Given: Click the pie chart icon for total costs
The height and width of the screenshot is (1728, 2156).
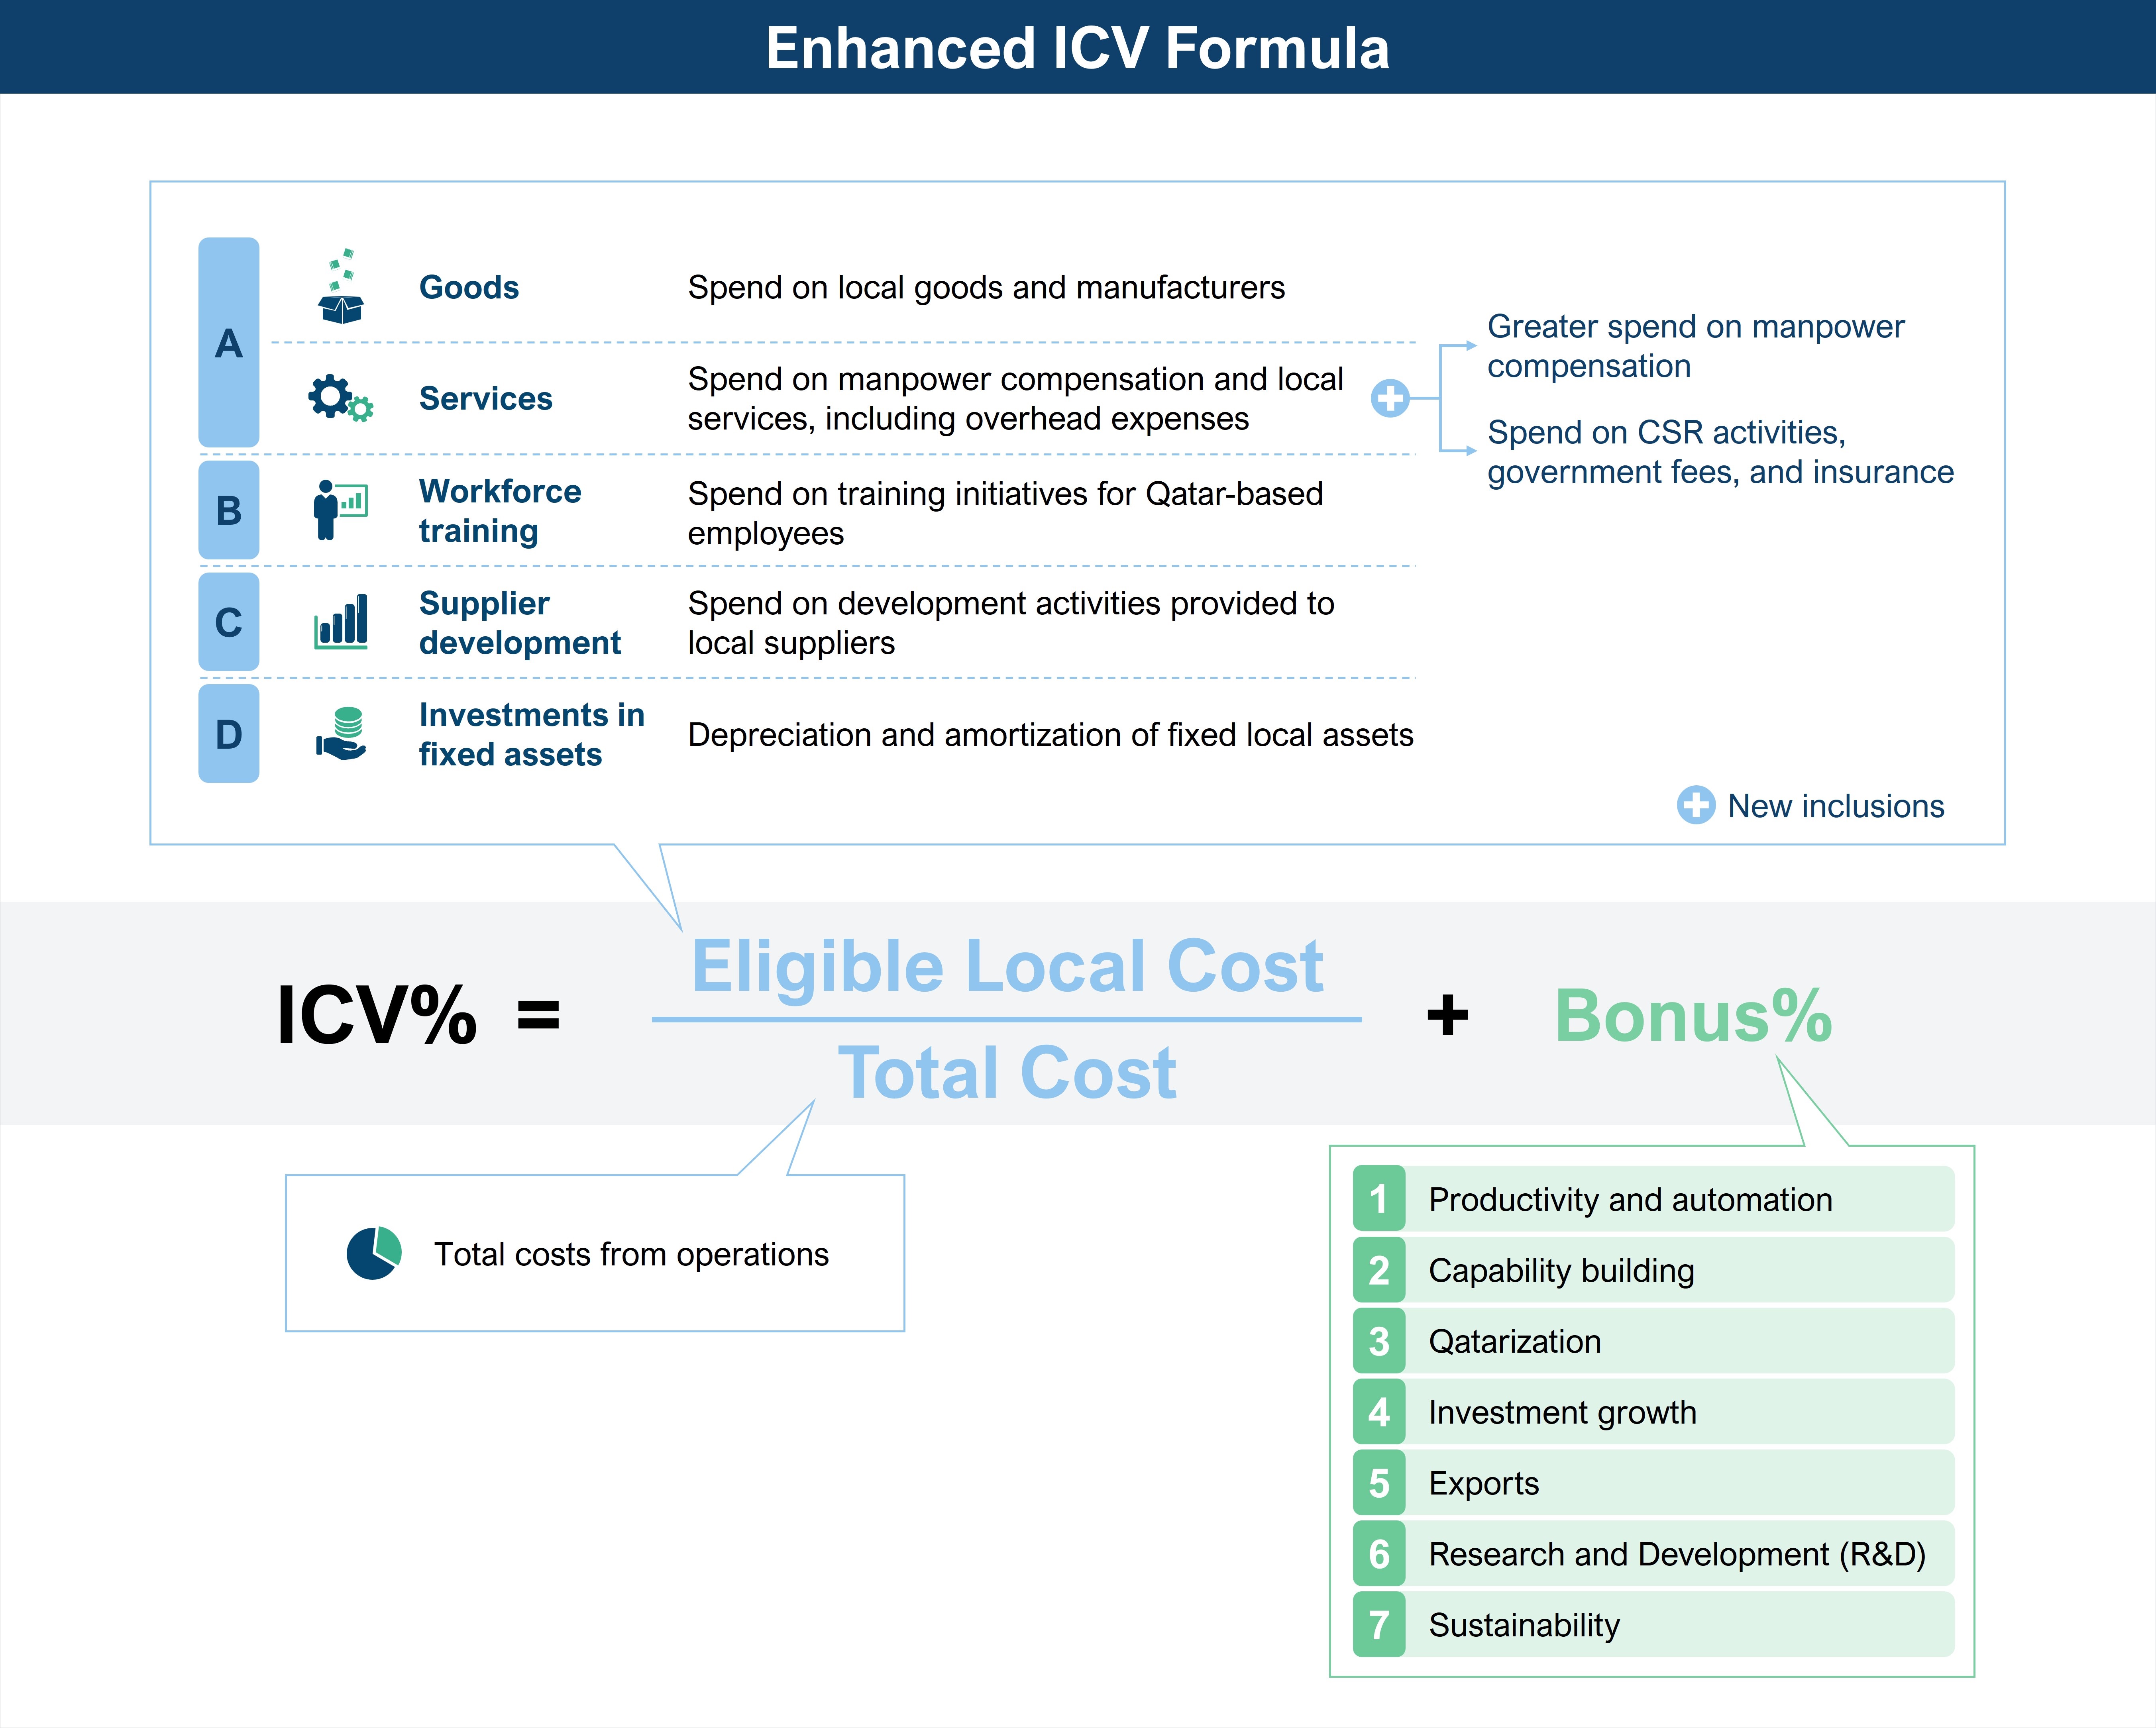Looking at the screenshot, I should (x=374, y=1253).
